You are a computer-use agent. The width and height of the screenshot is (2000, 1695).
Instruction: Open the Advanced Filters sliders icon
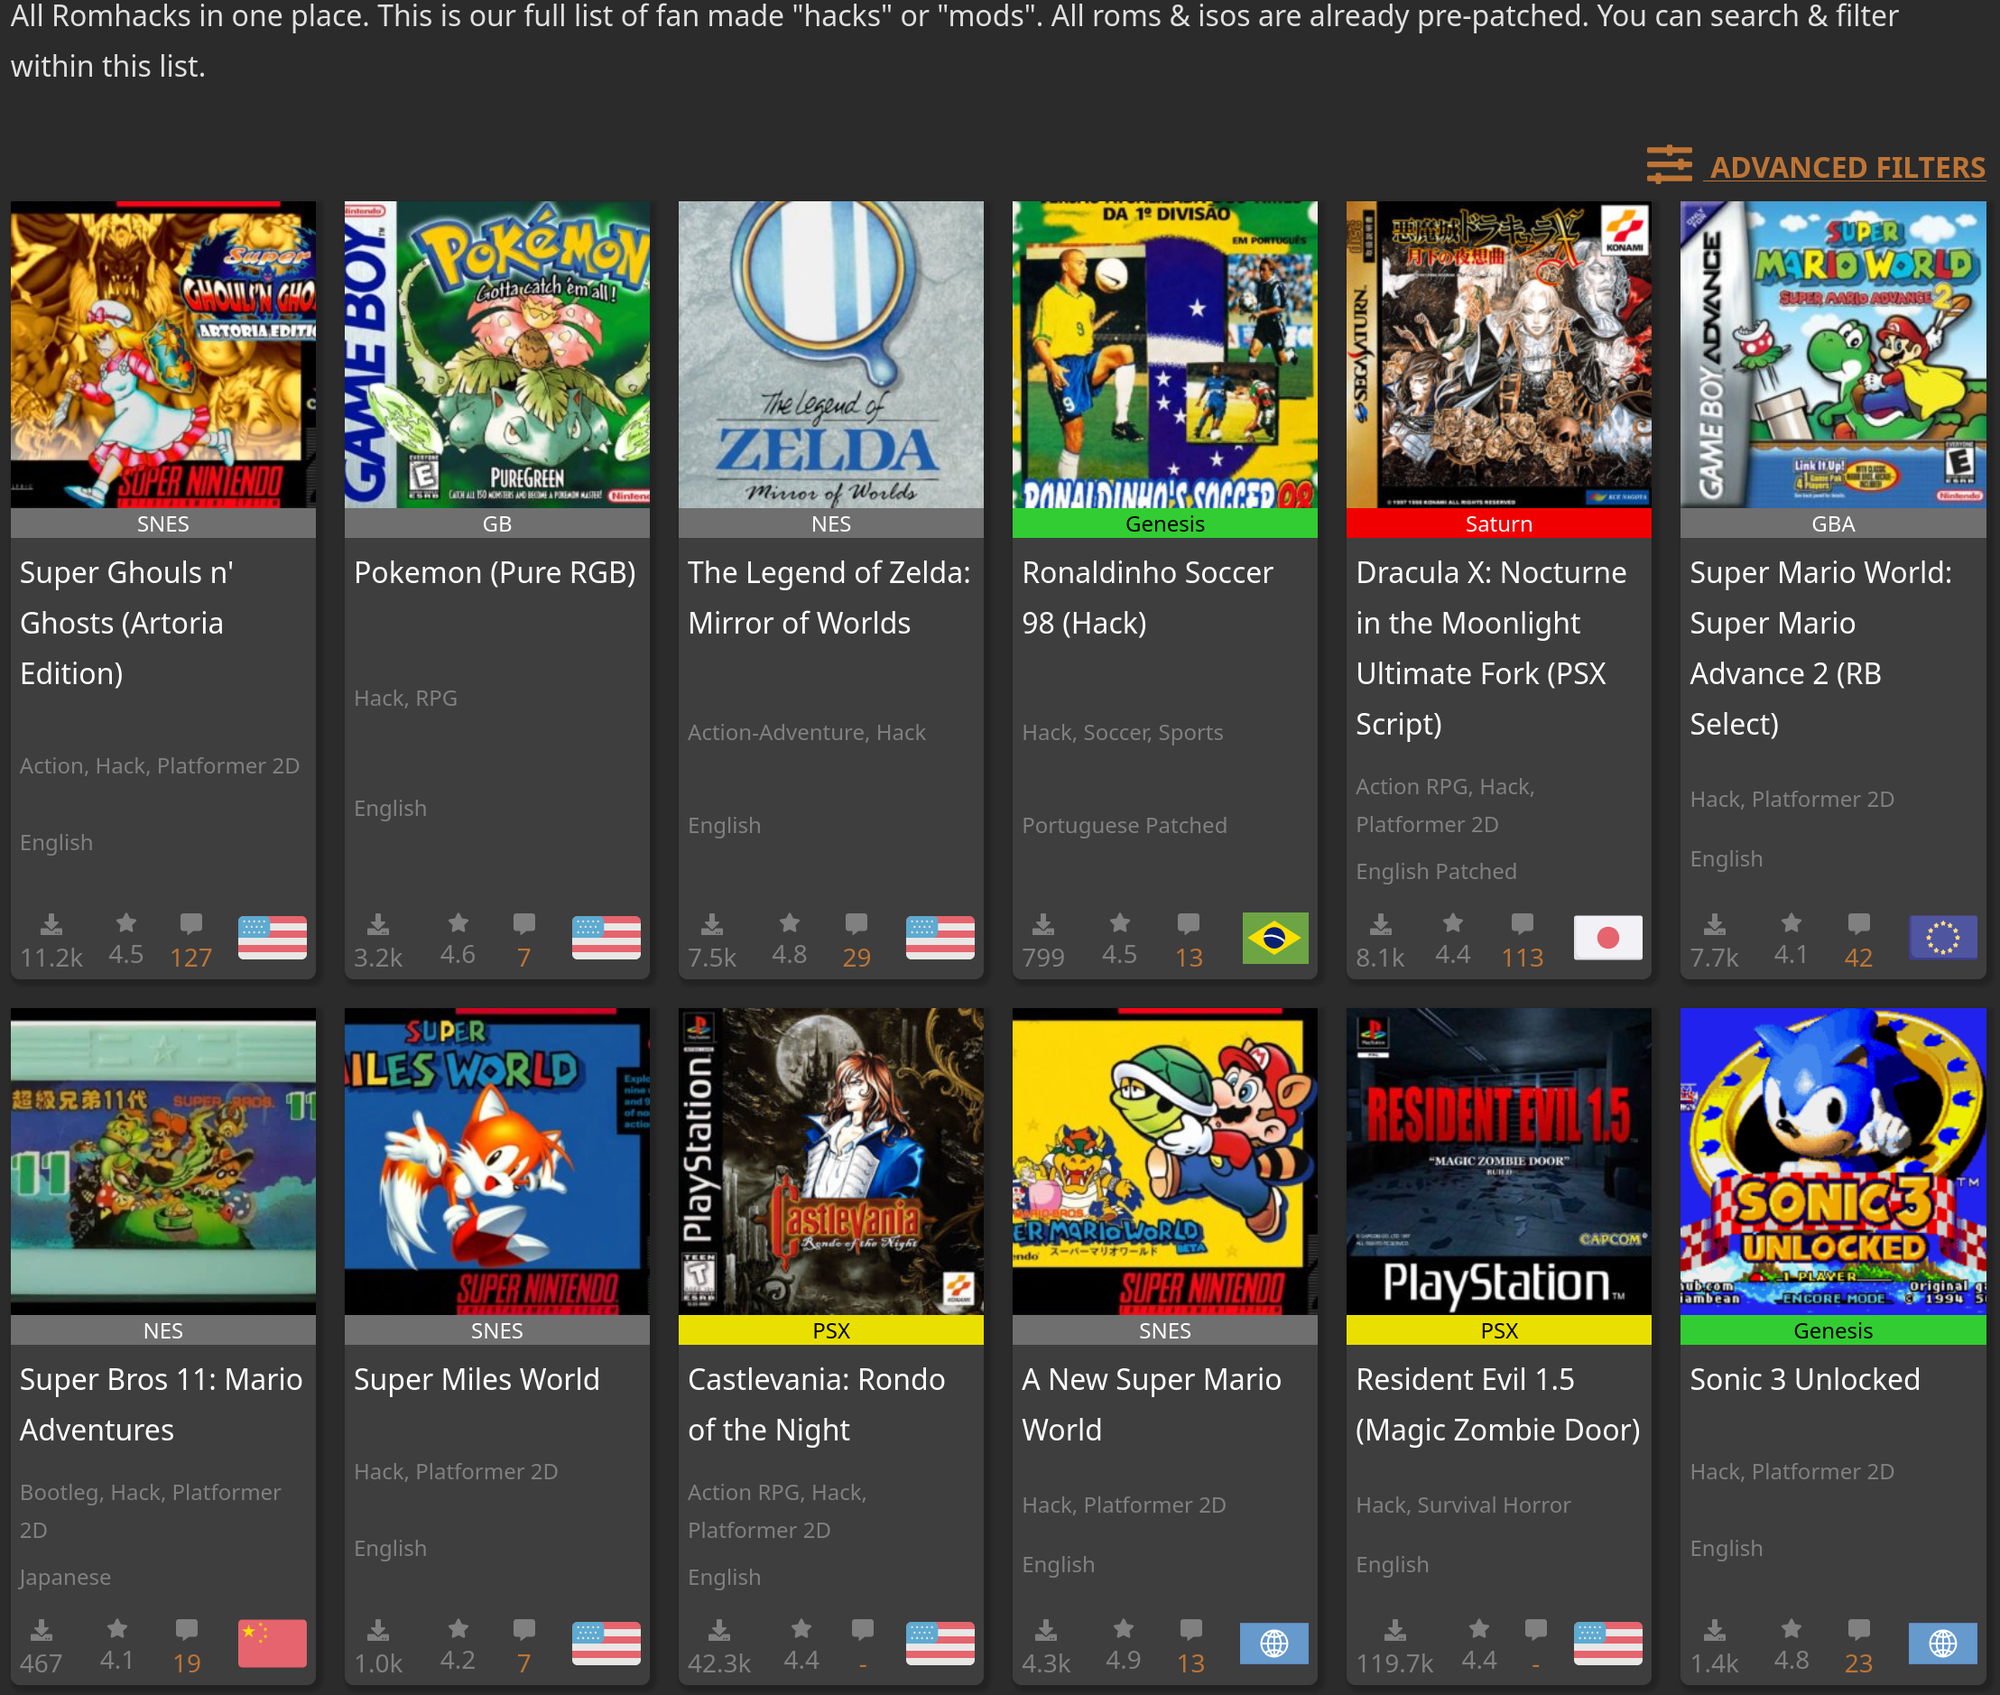[1669, 165]
